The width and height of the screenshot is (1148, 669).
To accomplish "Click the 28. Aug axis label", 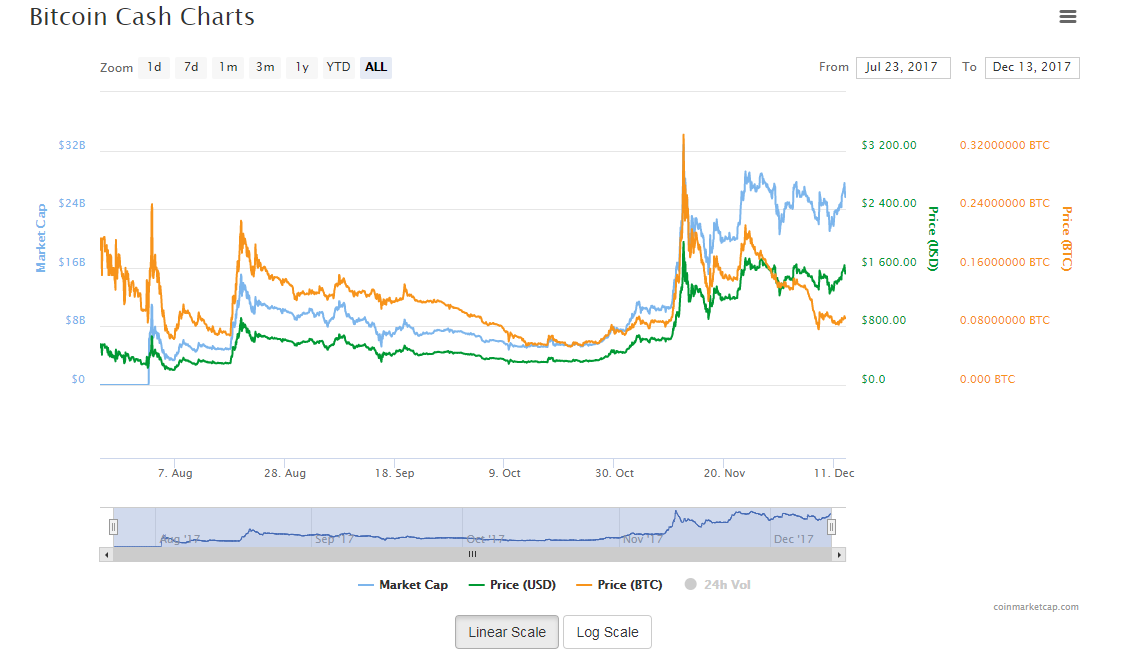I will (x=285, y=473).
